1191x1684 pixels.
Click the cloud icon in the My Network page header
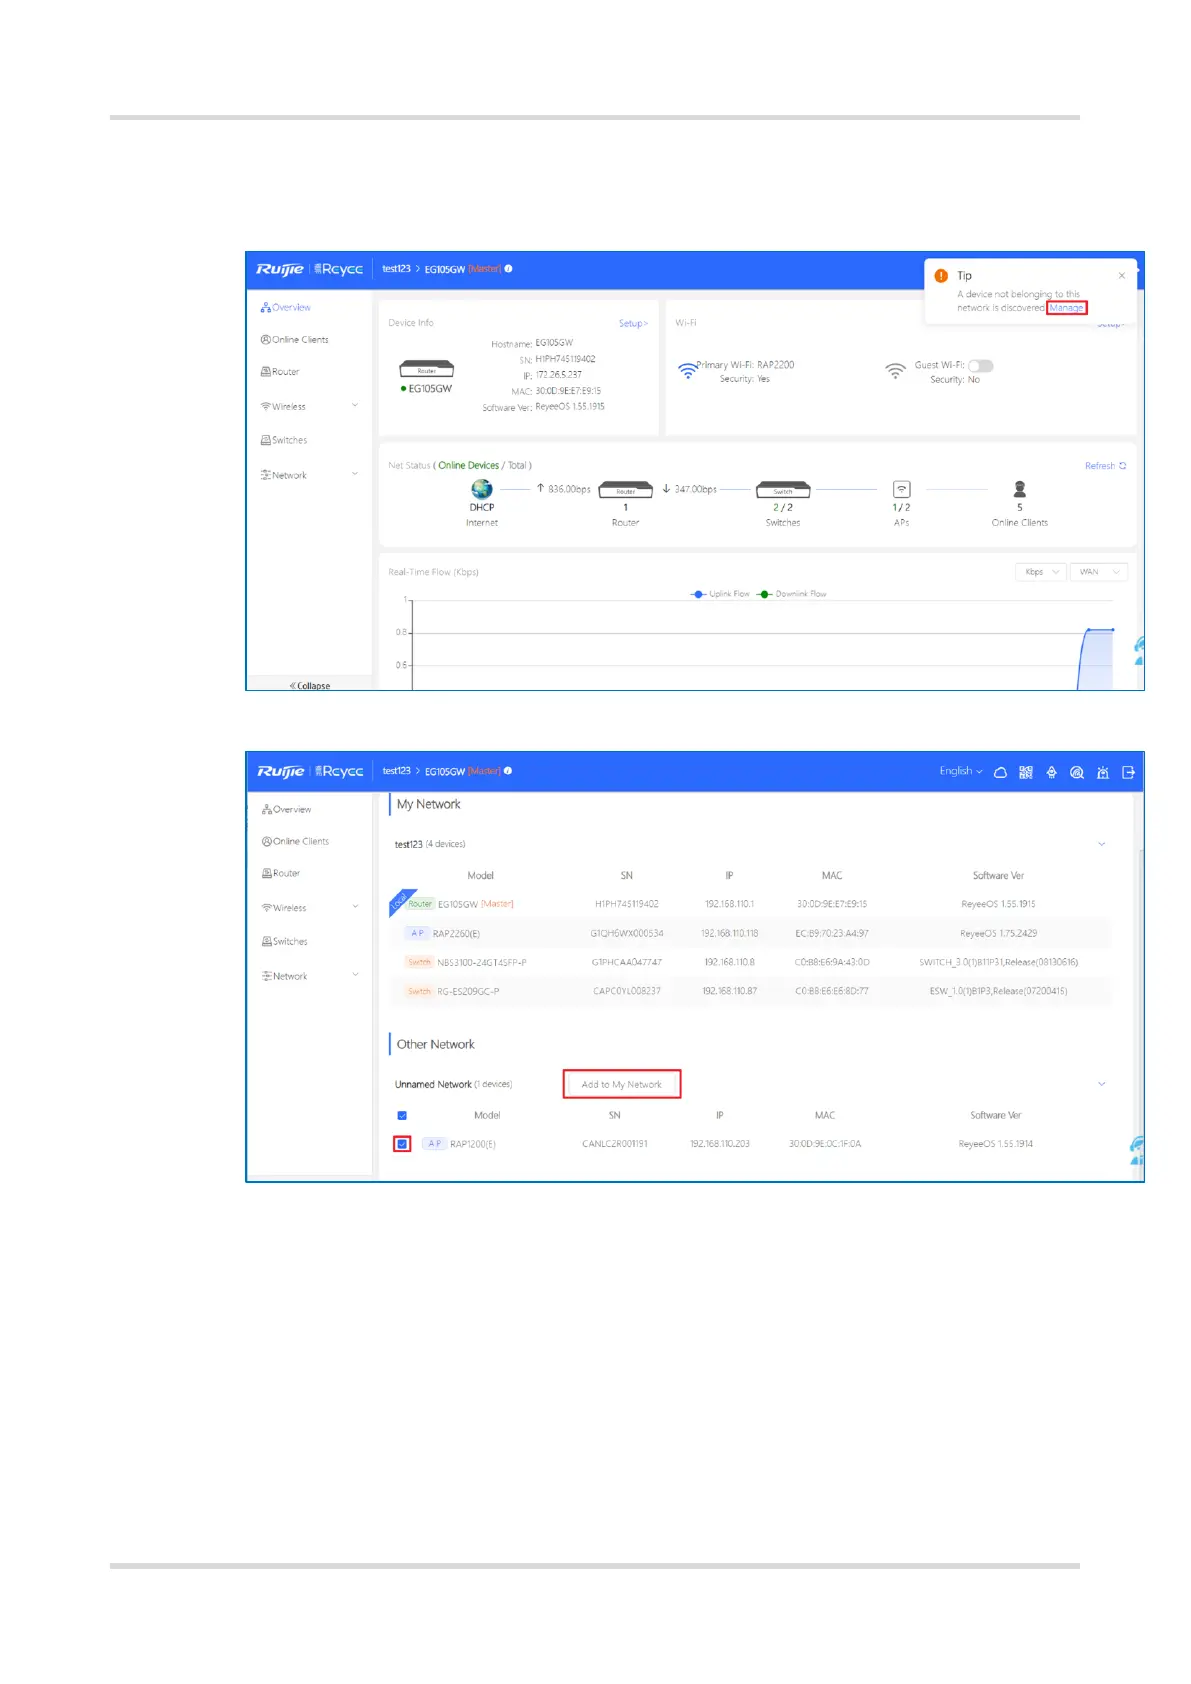pos(1000,772)
